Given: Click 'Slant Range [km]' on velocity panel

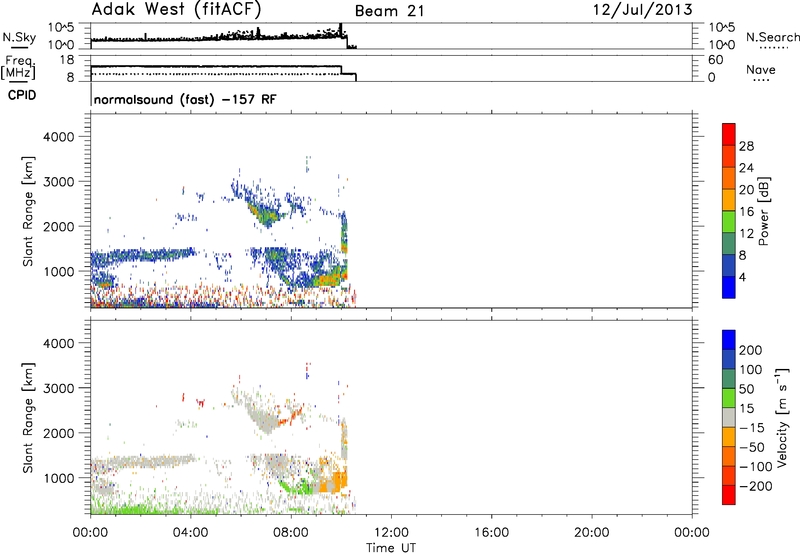Looking at the screenshot, I should (x=28, y=417).
